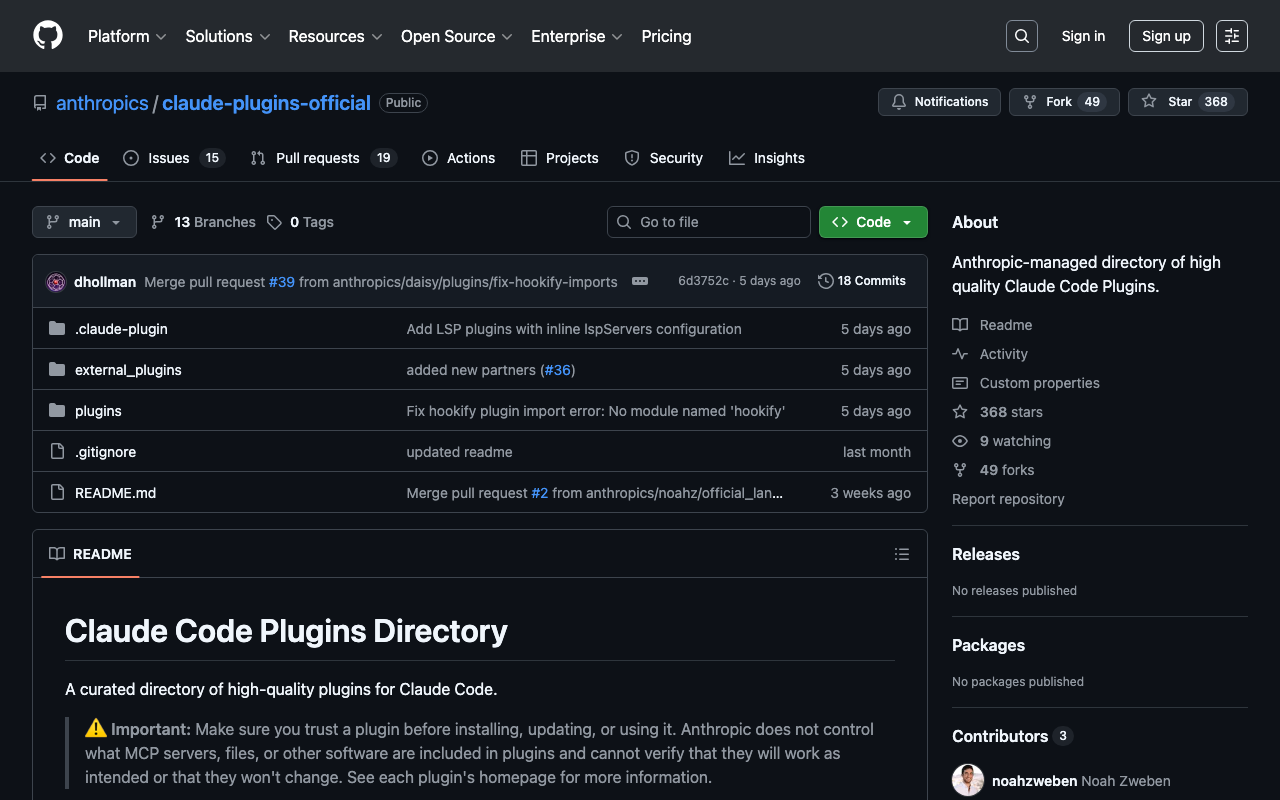Open the search magnifier icon
The image size is (1280, 800).
coord(1021,36)
